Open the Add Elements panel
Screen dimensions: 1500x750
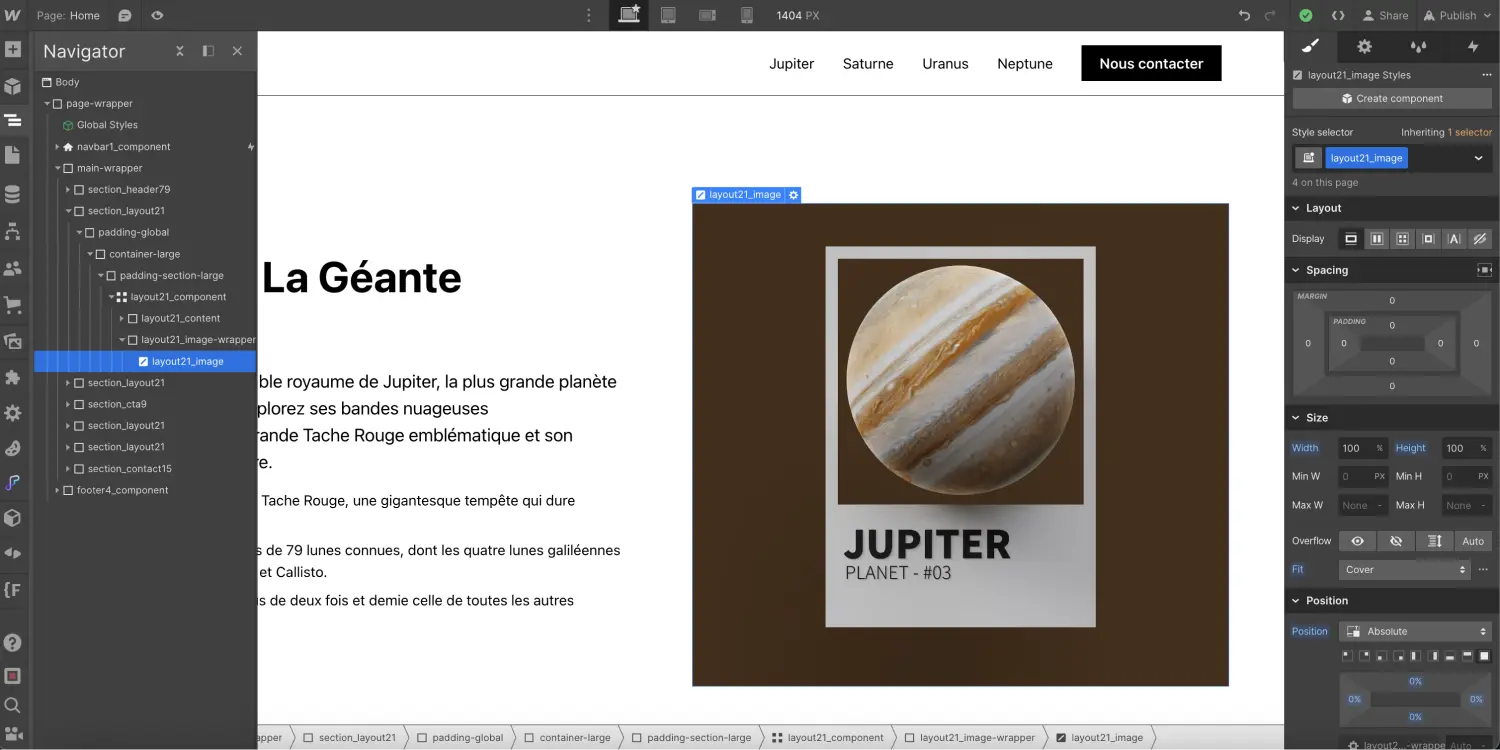(x=14, y=48)
